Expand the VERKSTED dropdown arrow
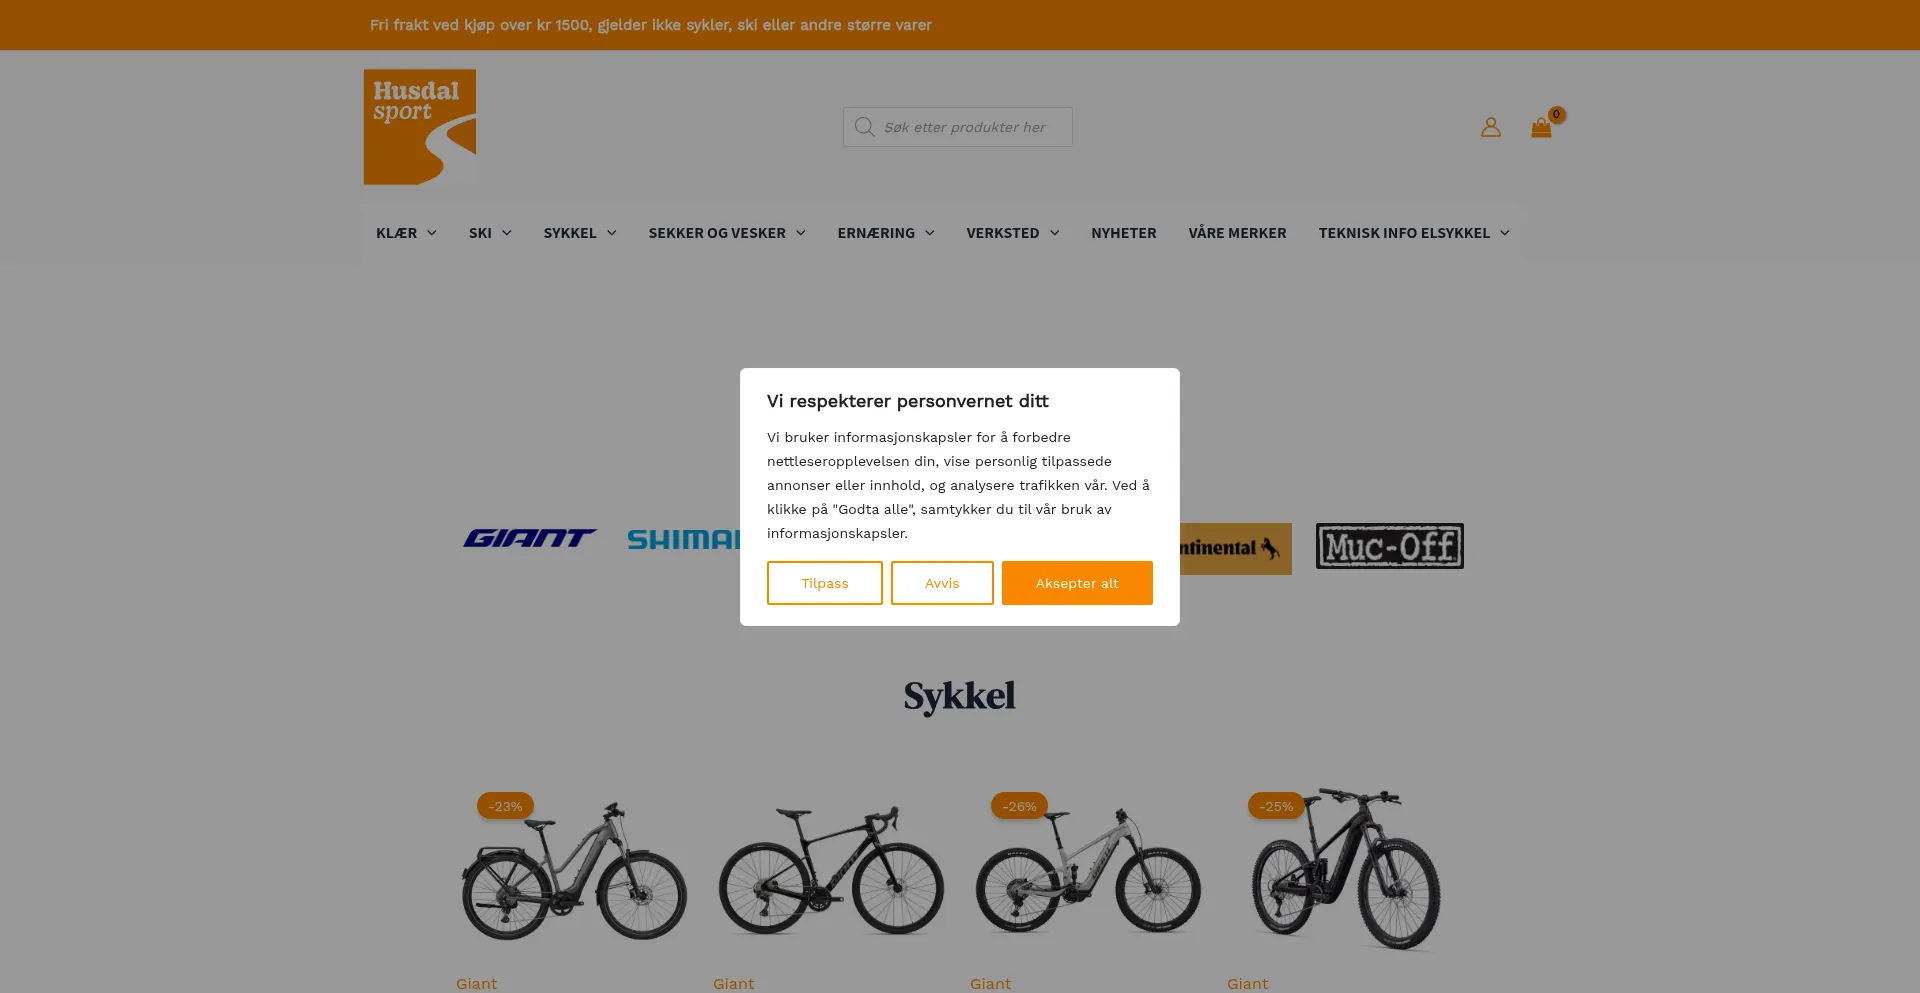 point(1054,233)
